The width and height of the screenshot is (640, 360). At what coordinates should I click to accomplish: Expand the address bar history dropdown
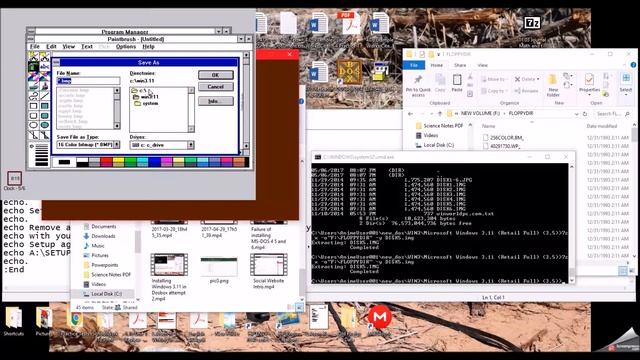576,114
